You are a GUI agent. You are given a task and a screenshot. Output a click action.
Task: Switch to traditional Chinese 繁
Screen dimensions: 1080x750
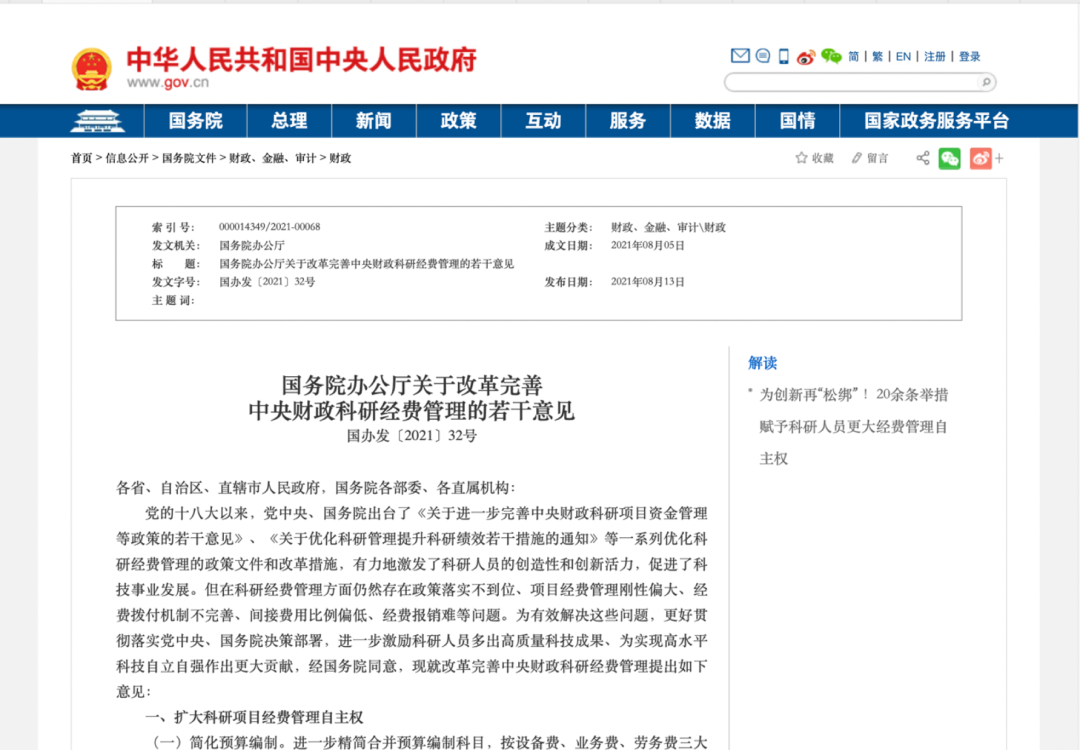coord(877,57)
